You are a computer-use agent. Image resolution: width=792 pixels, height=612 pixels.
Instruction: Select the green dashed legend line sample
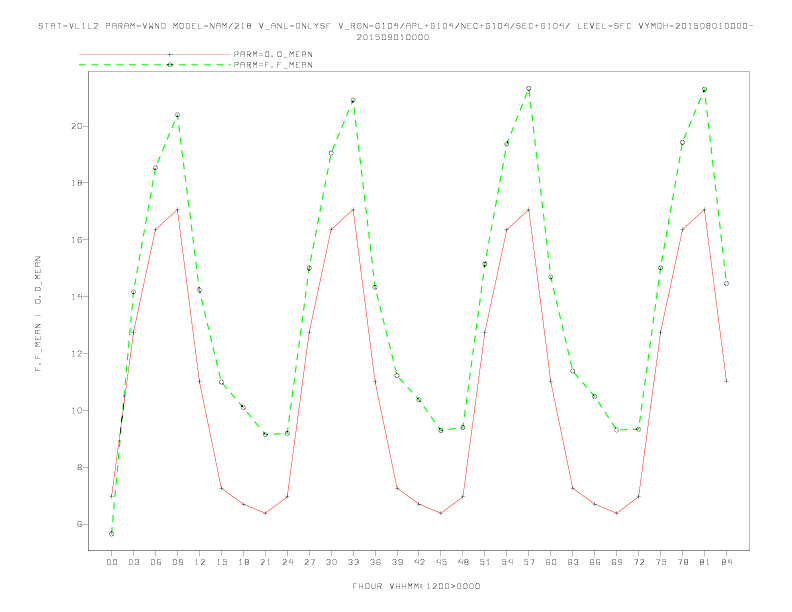(155, 65)
